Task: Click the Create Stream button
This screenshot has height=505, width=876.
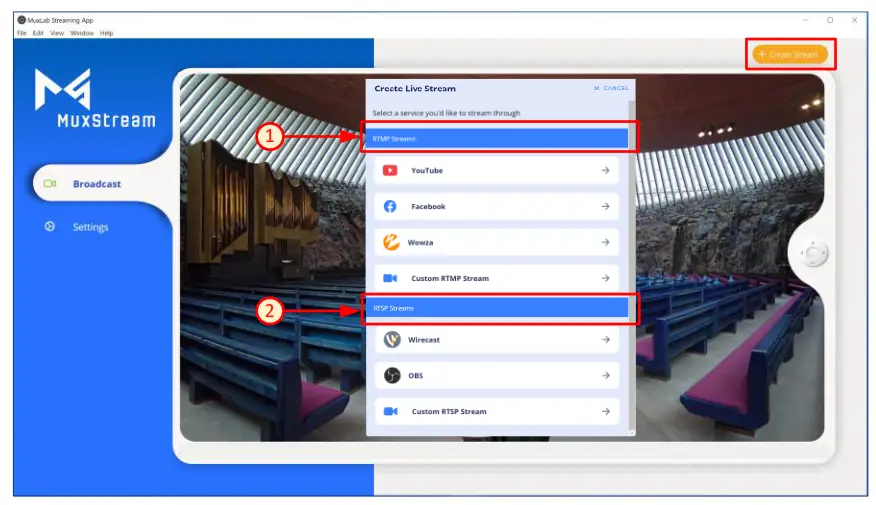Action: point(790,54)
